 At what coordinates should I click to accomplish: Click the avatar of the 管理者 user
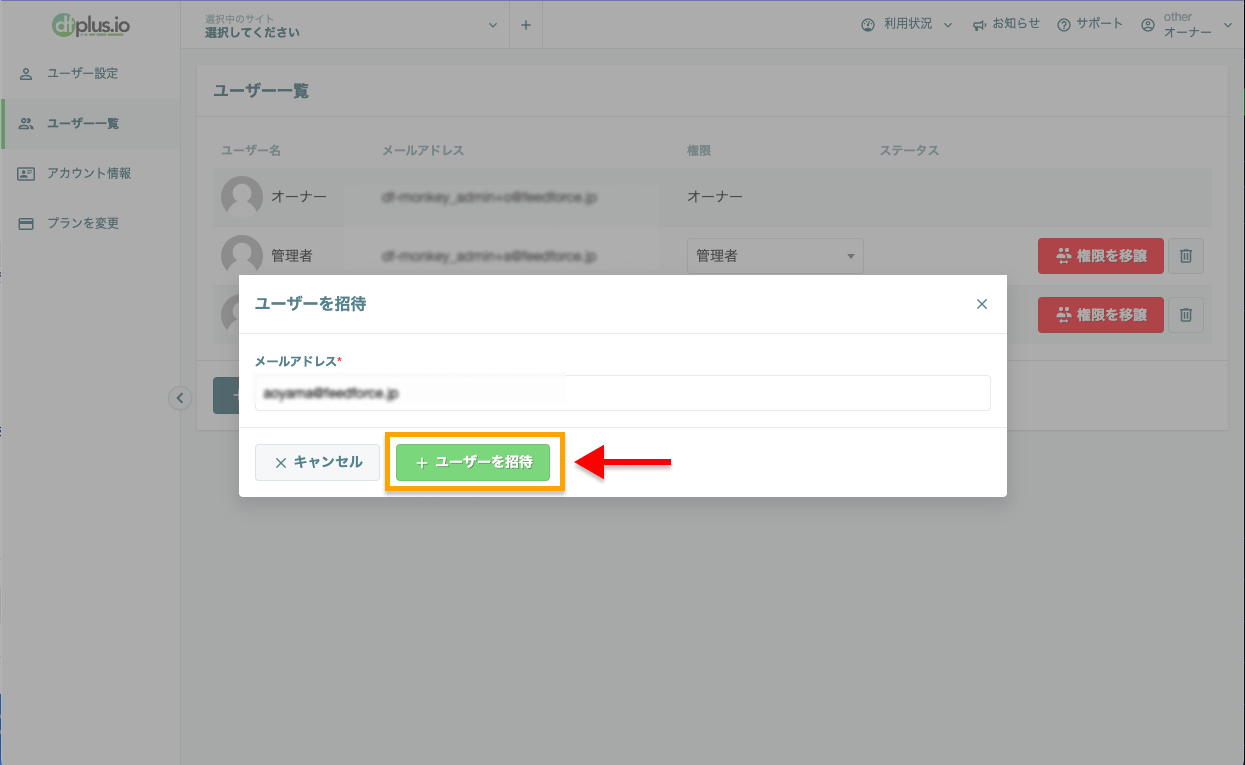coord(242,256)
